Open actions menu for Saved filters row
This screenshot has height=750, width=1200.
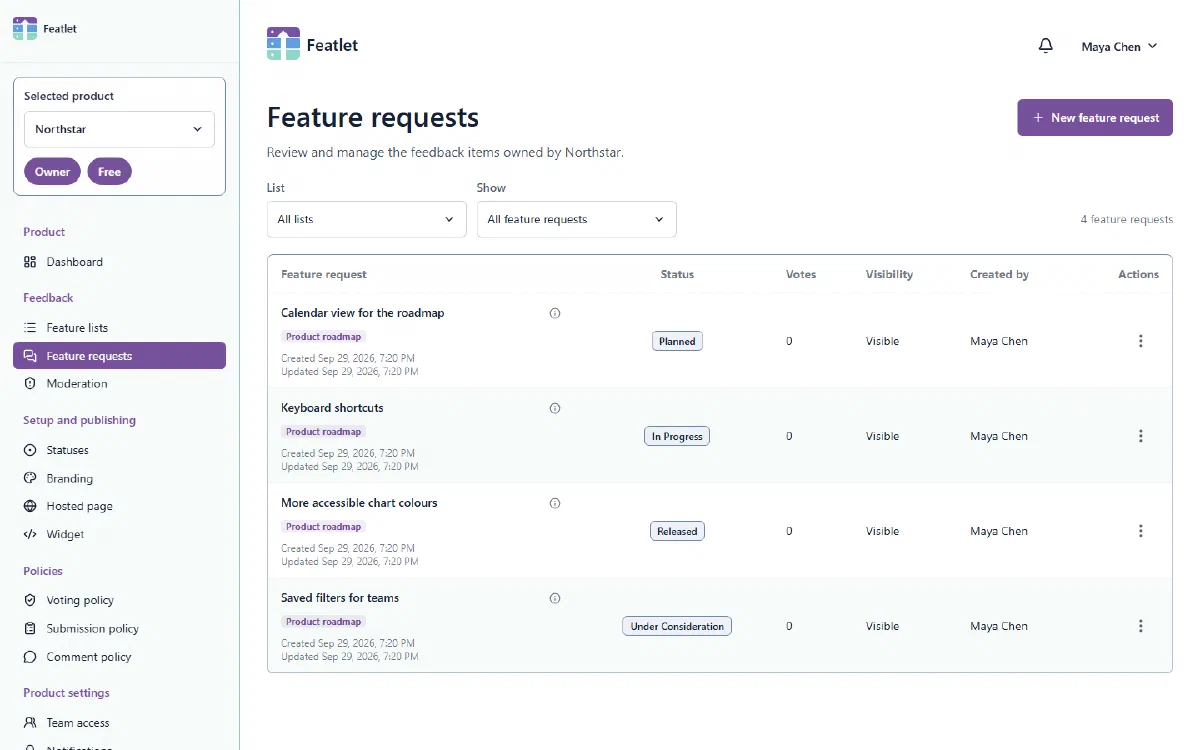(1141, 626)
